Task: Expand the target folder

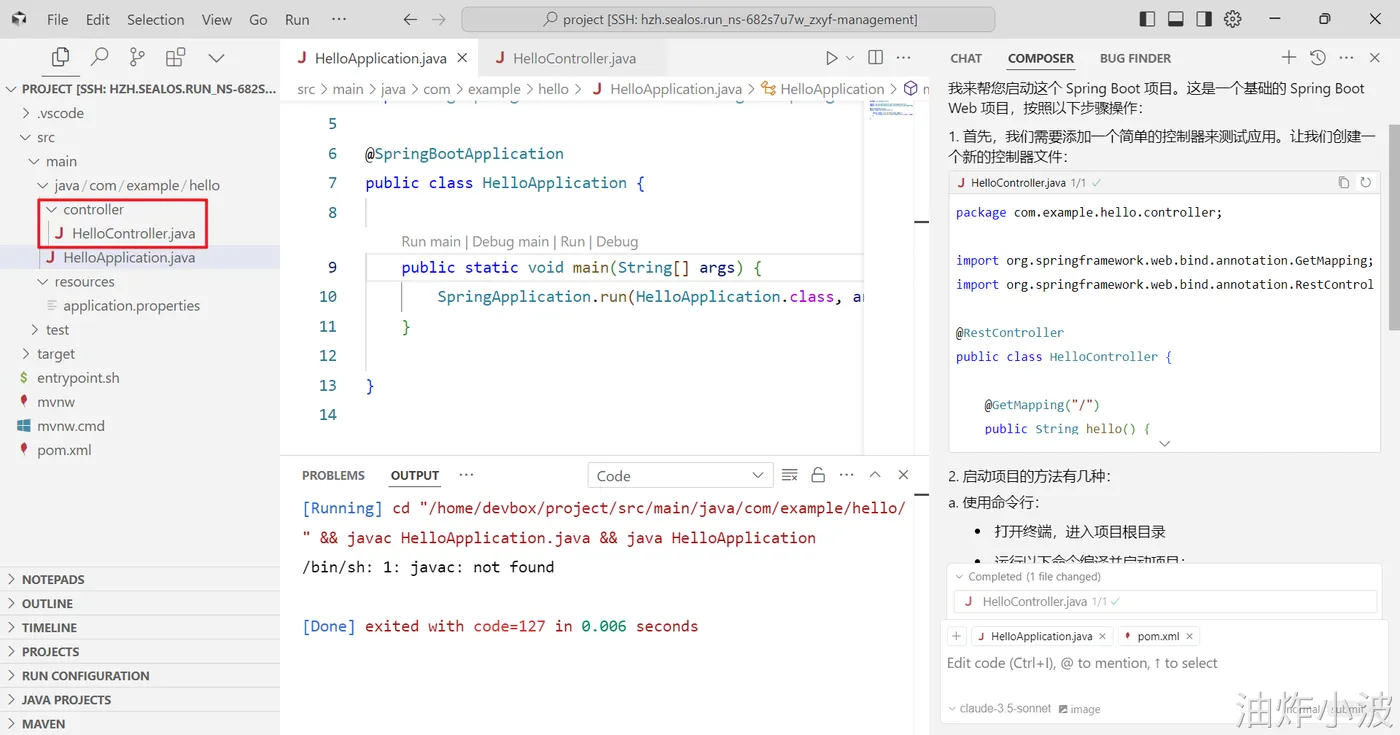Action: coord(56,354)
